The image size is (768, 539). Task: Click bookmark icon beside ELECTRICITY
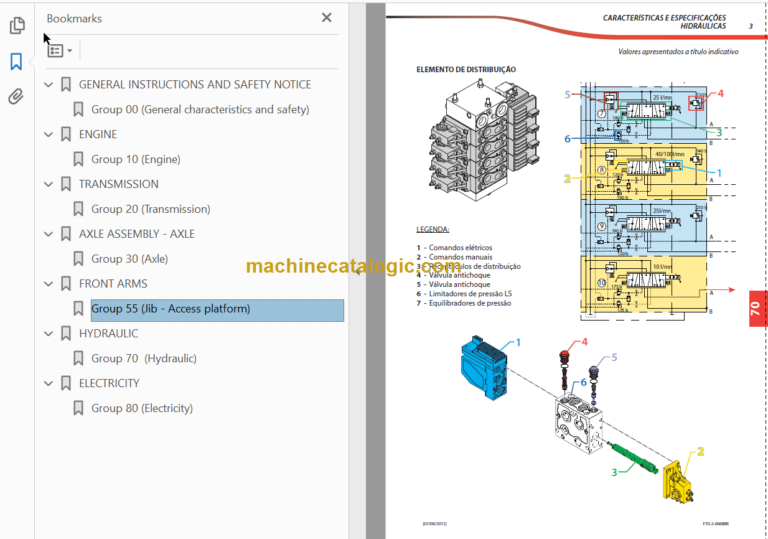pos(66,383)
